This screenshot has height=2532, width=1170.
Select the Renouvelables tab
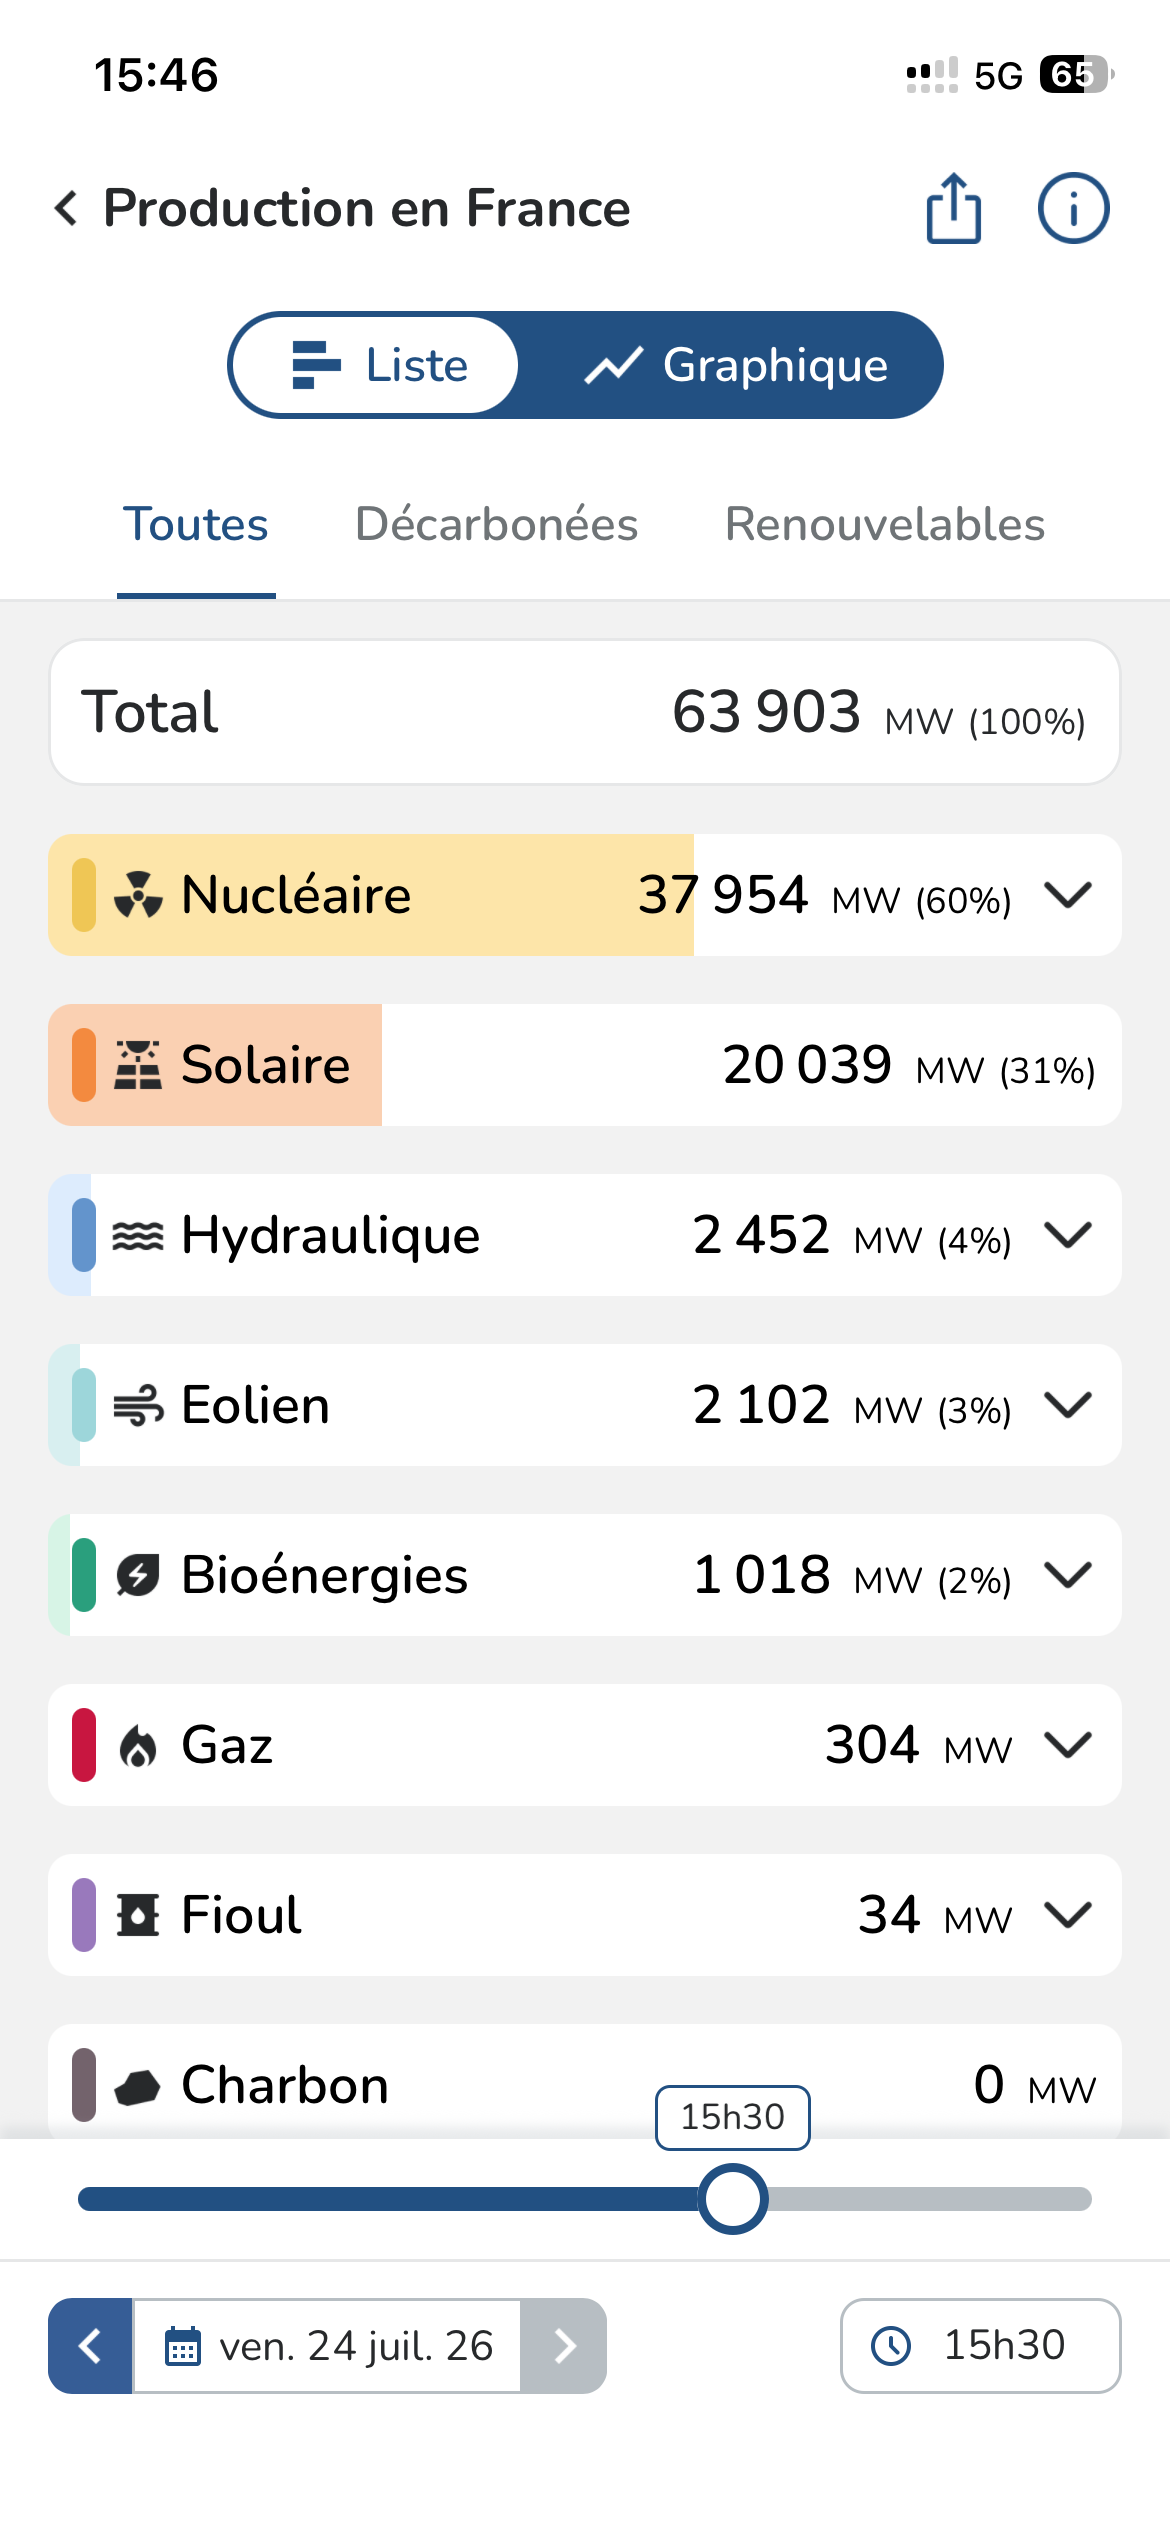885,525
